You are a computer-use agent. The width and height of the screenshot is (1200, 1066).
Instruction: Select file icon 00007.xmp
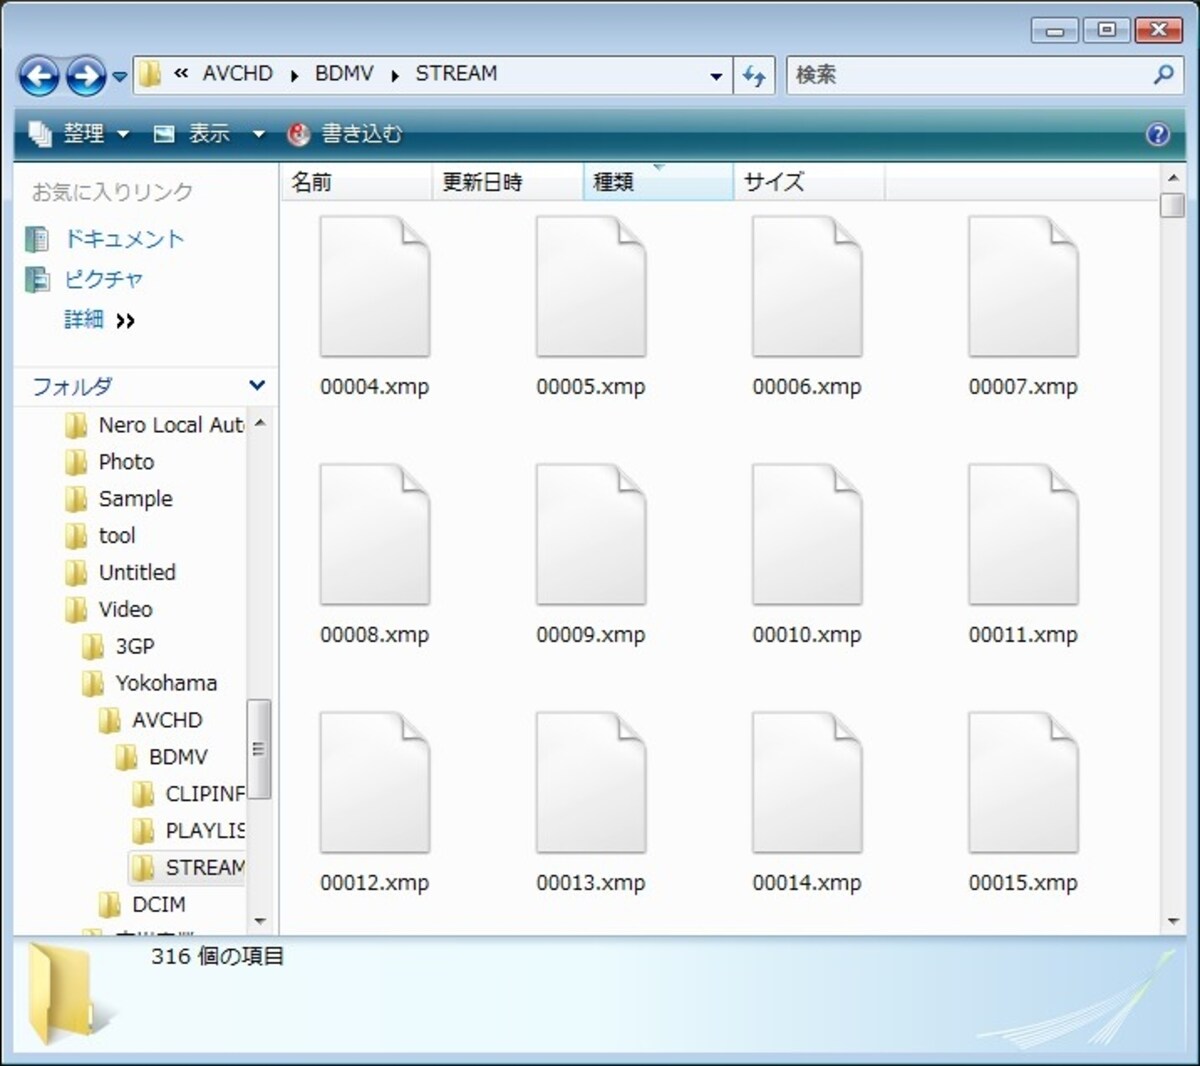pos(1023,287)
